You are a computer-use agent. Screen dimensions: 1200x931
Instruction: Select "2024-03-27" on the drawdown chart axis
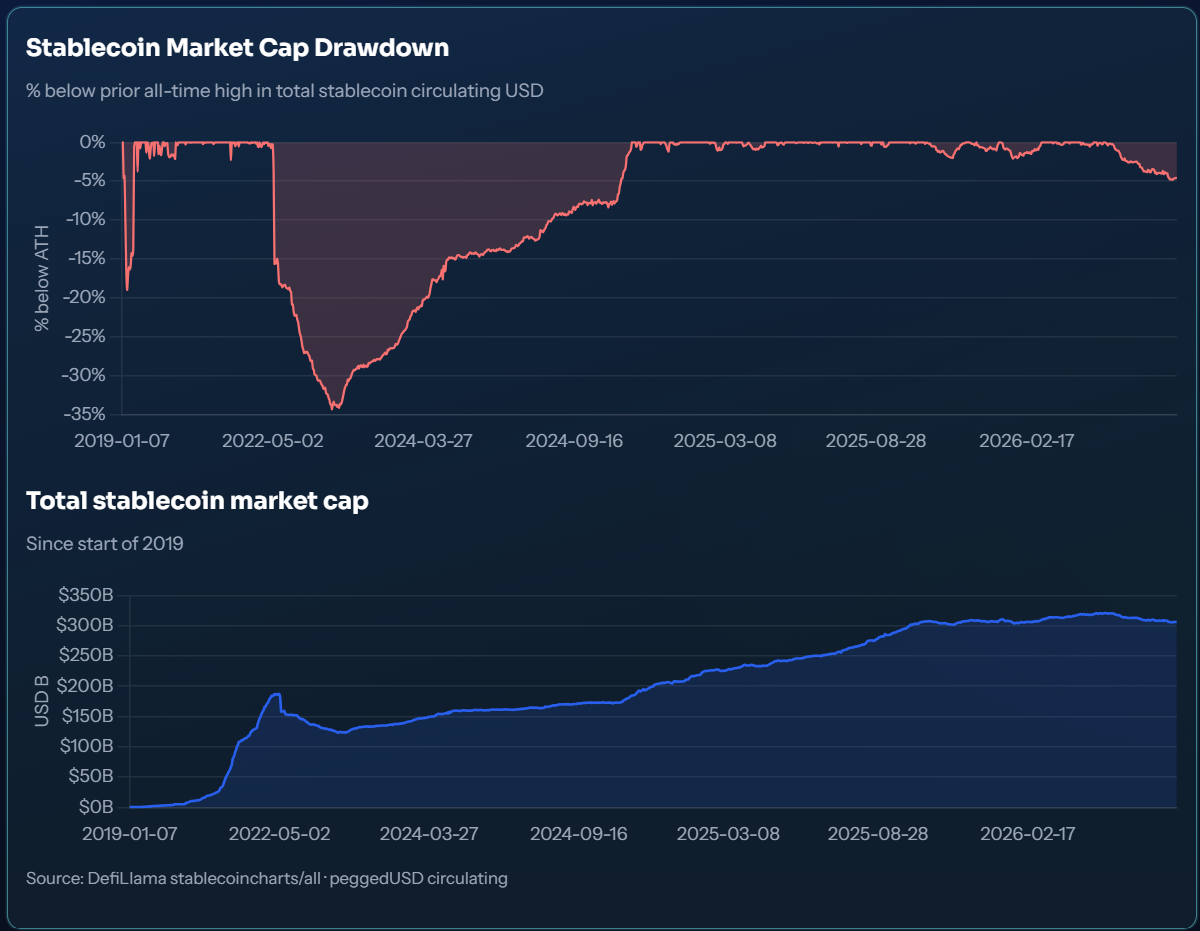424,441
